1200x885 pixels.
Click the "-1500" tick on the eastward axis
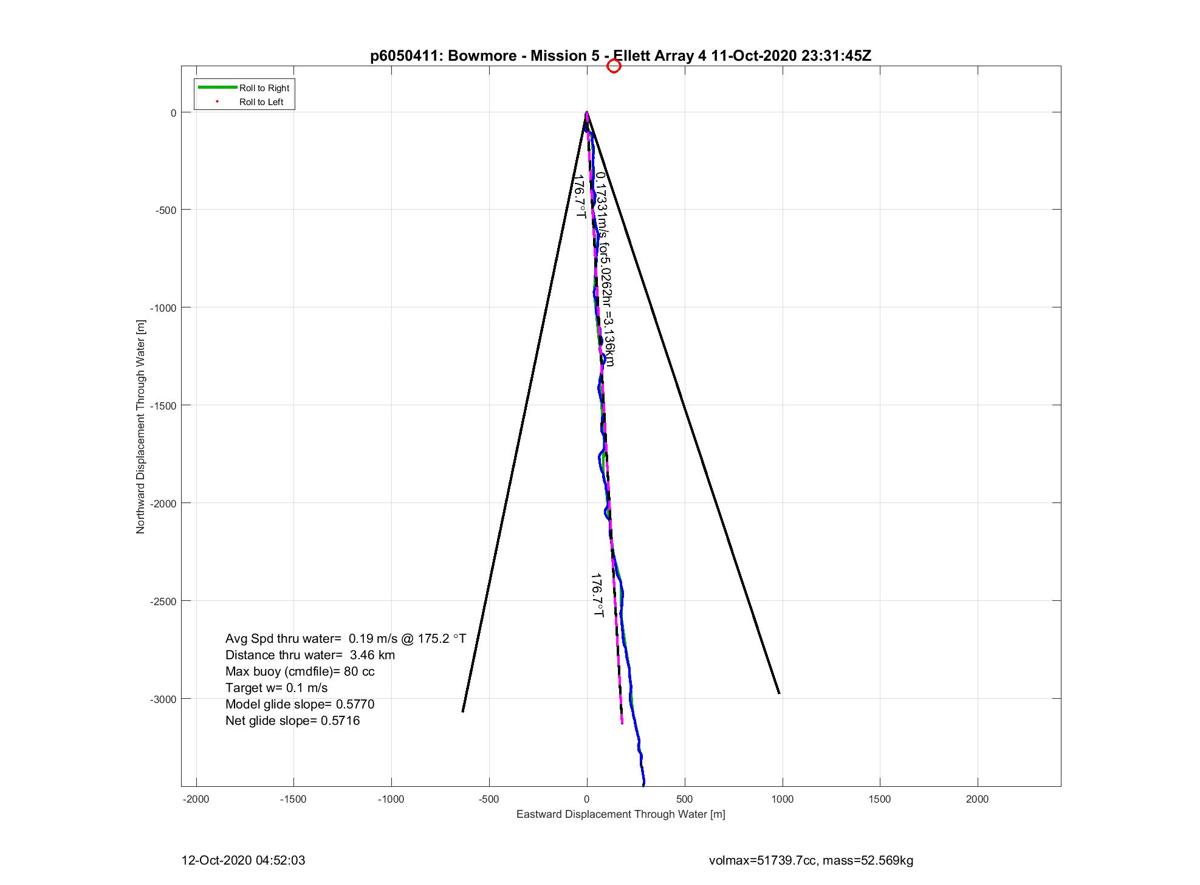tap(293, 799)
